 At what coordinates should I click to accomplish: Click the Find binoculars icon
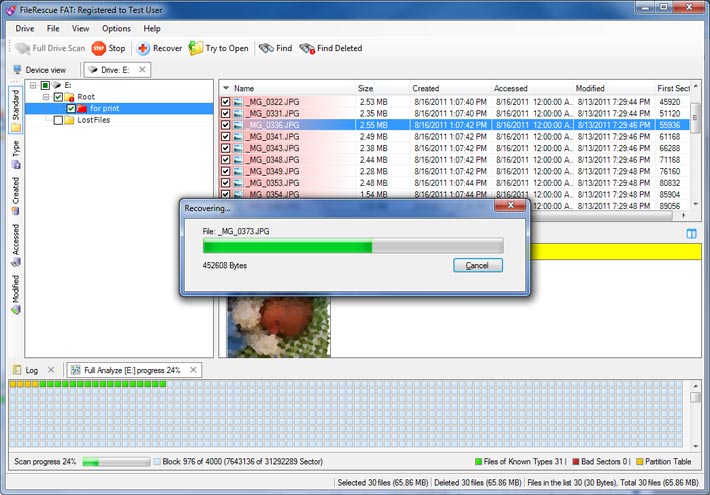point(266,48)
